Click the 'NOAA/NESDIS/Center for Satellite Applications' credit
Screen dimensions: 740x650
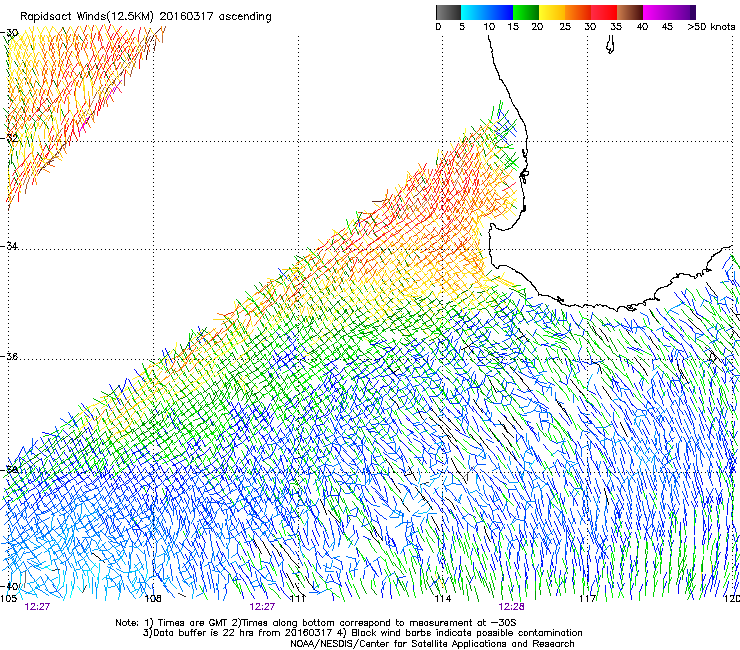[x=432, y=644]
